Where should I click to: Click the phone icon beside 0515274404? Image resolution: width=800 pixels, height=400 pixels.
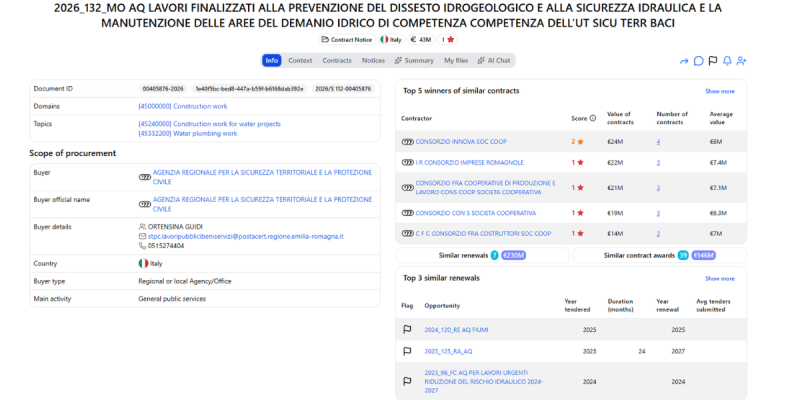coord(142,246)
